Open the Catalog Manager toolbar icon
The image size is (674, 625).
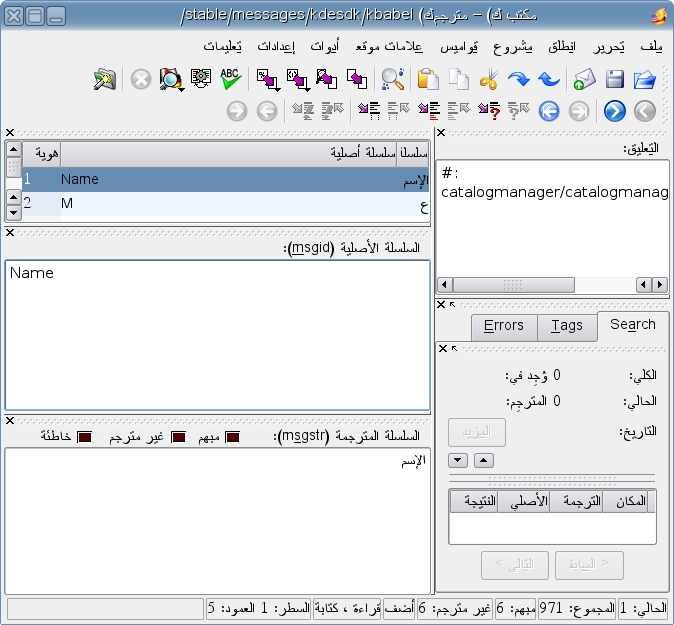pos(105,80)
